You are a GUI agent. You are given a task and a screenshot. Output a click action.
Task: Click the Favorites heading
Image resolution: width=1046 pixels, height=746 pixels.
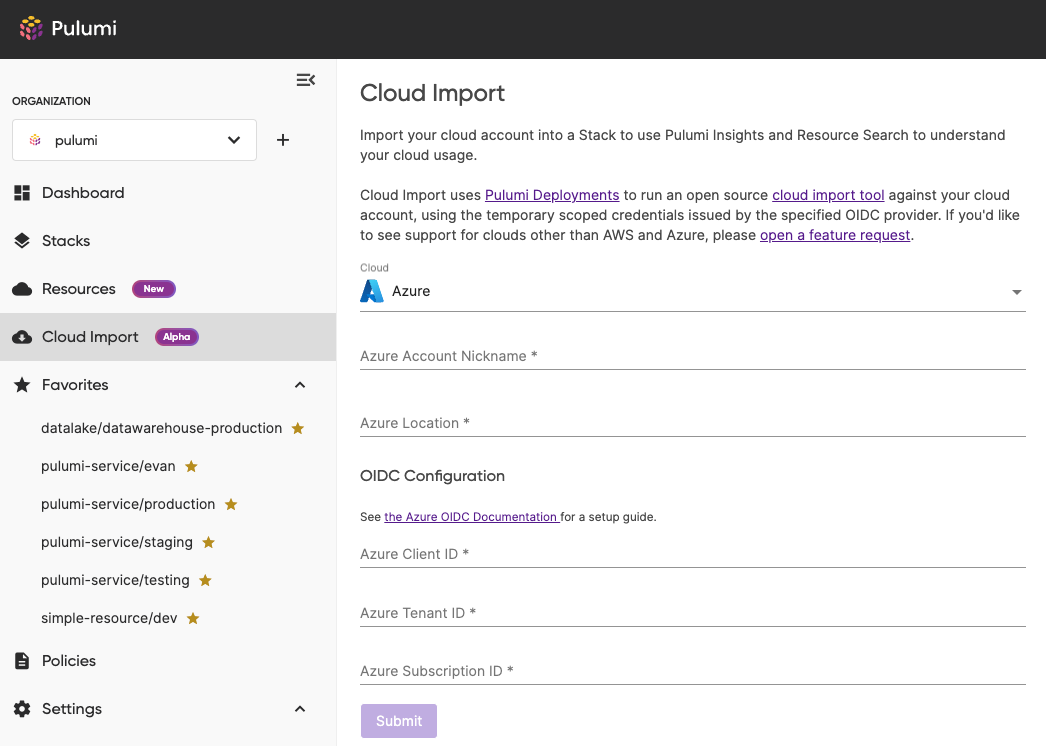[x=75, y=385]
